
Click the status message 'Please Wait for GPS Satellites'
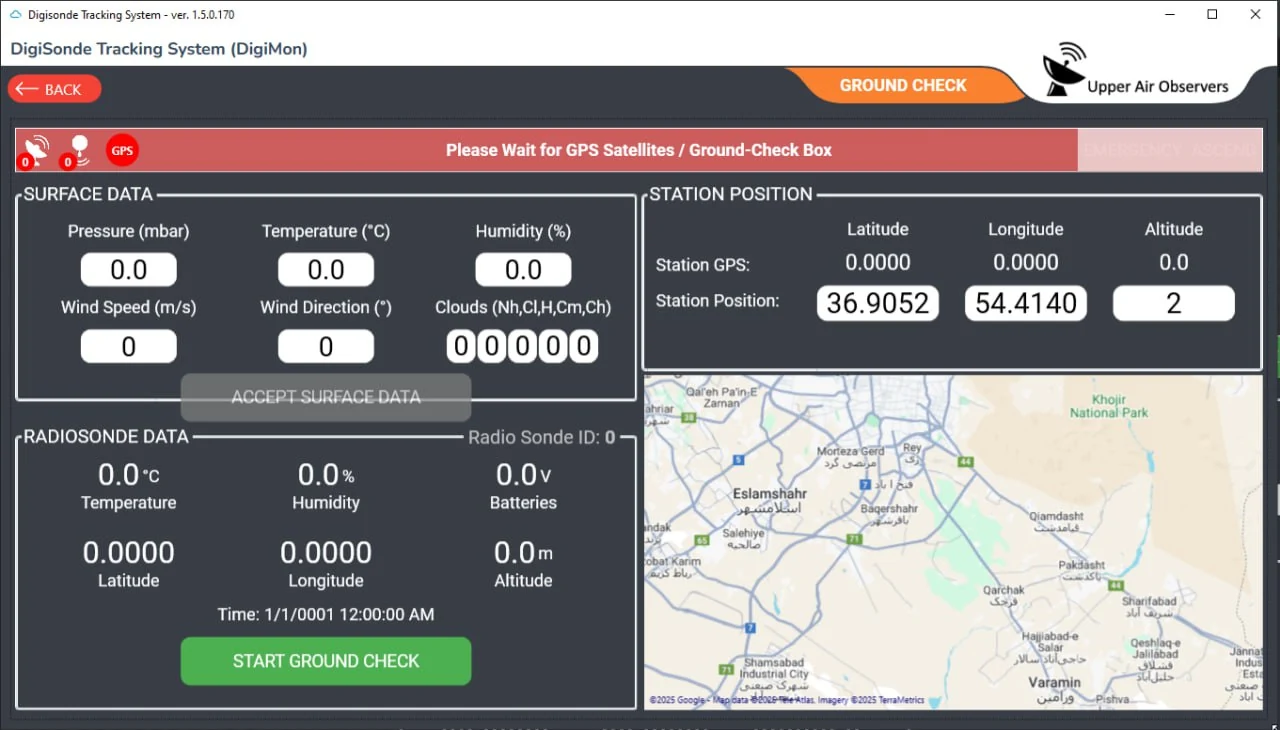pos(639,150)
